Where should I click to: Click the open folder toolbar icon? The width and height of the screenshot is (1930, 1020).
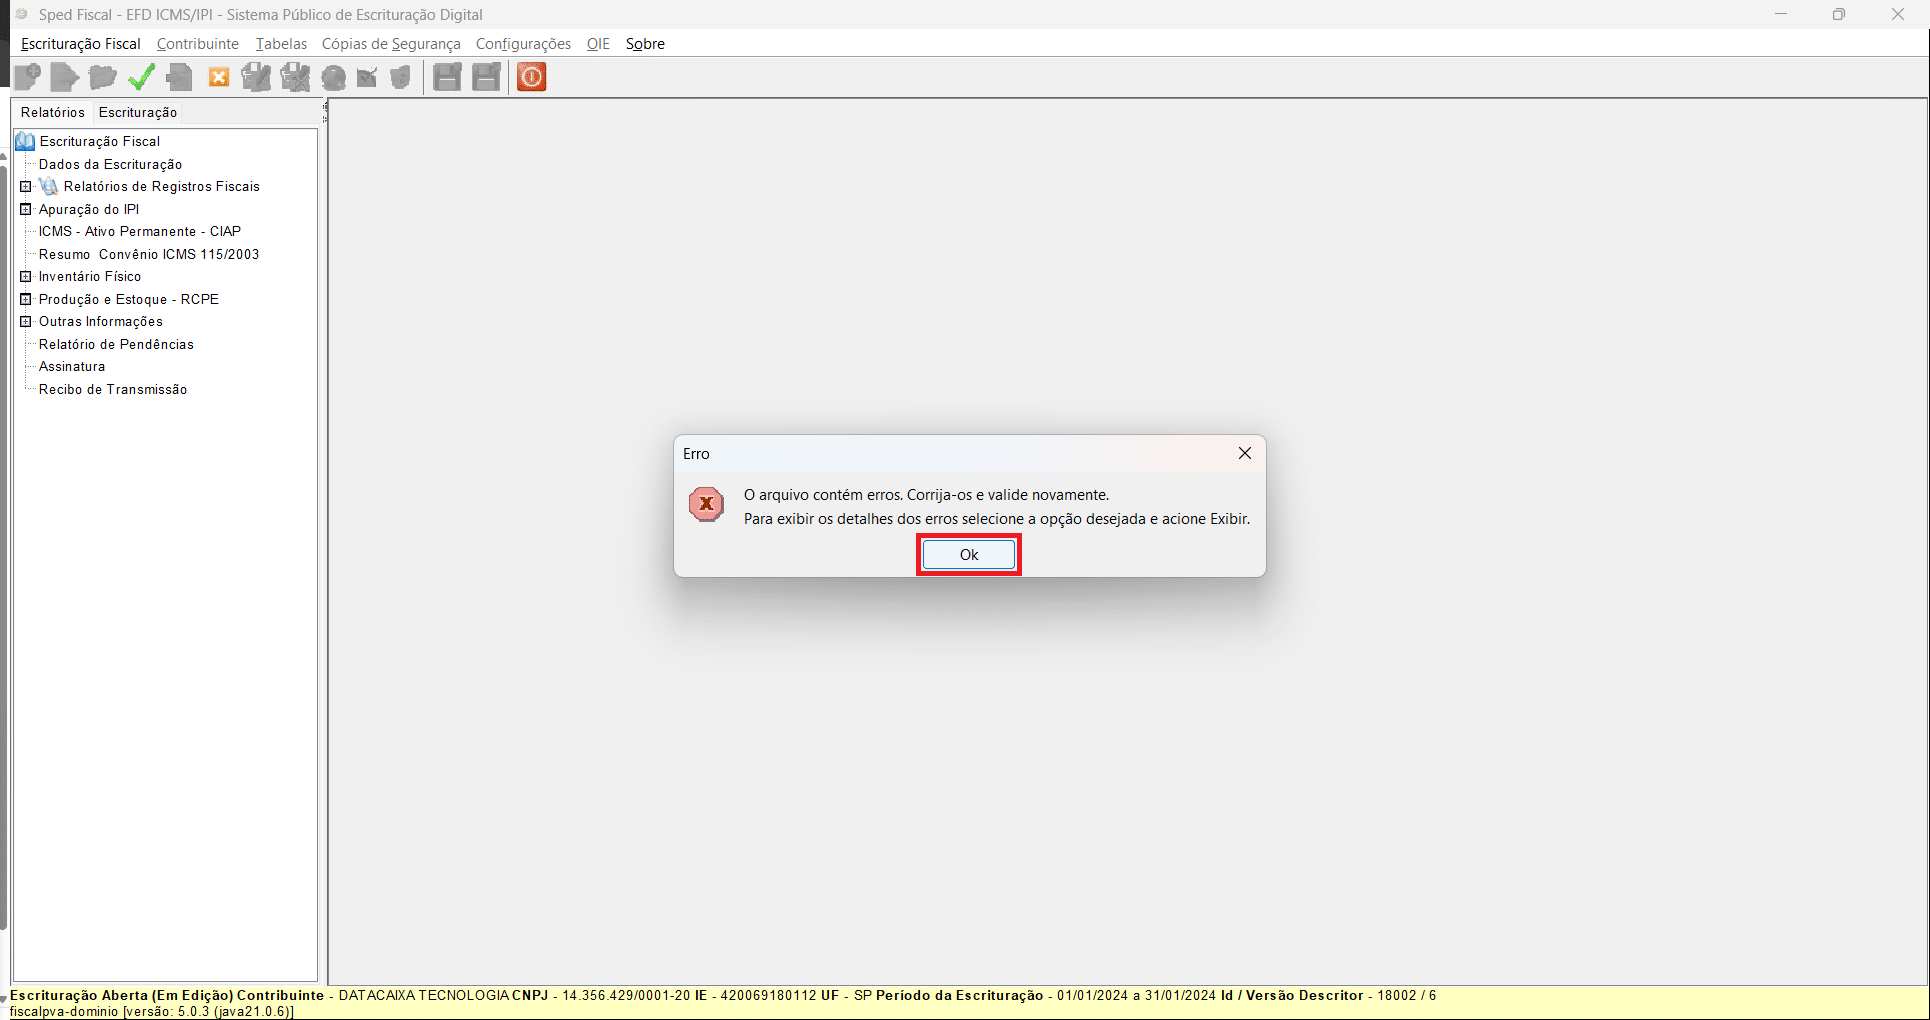tap(102, 77)
